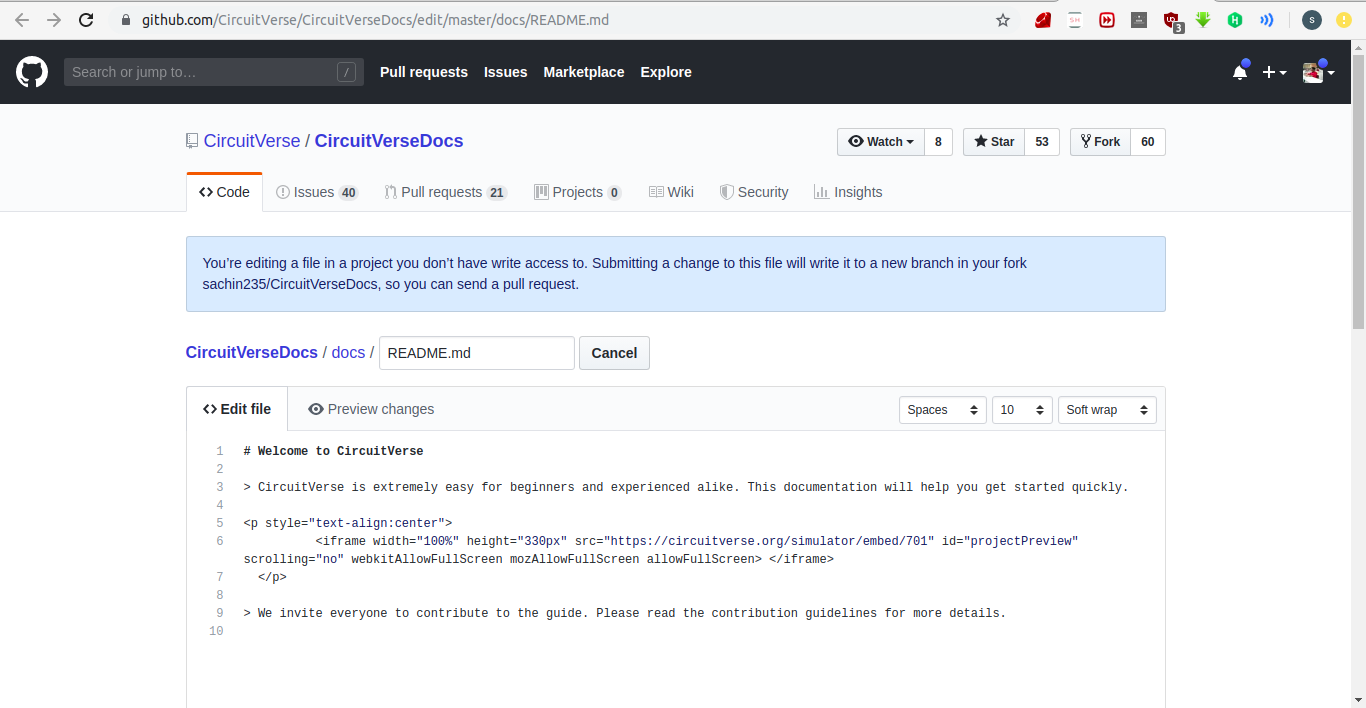1366x708 pixels.
Task: Click the site lock security icon
Action: [x=126, y=20]
